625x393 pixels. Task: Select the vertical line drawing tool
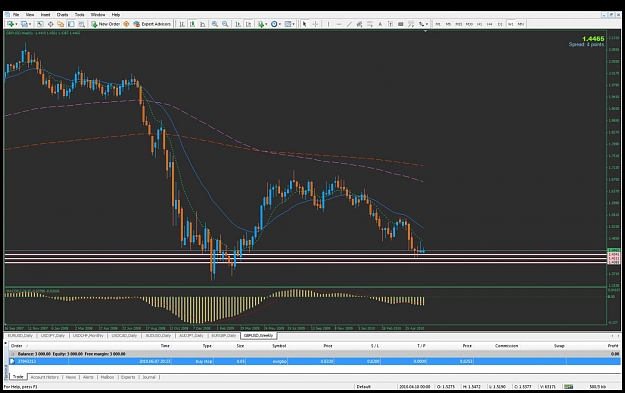pos(328,24)
